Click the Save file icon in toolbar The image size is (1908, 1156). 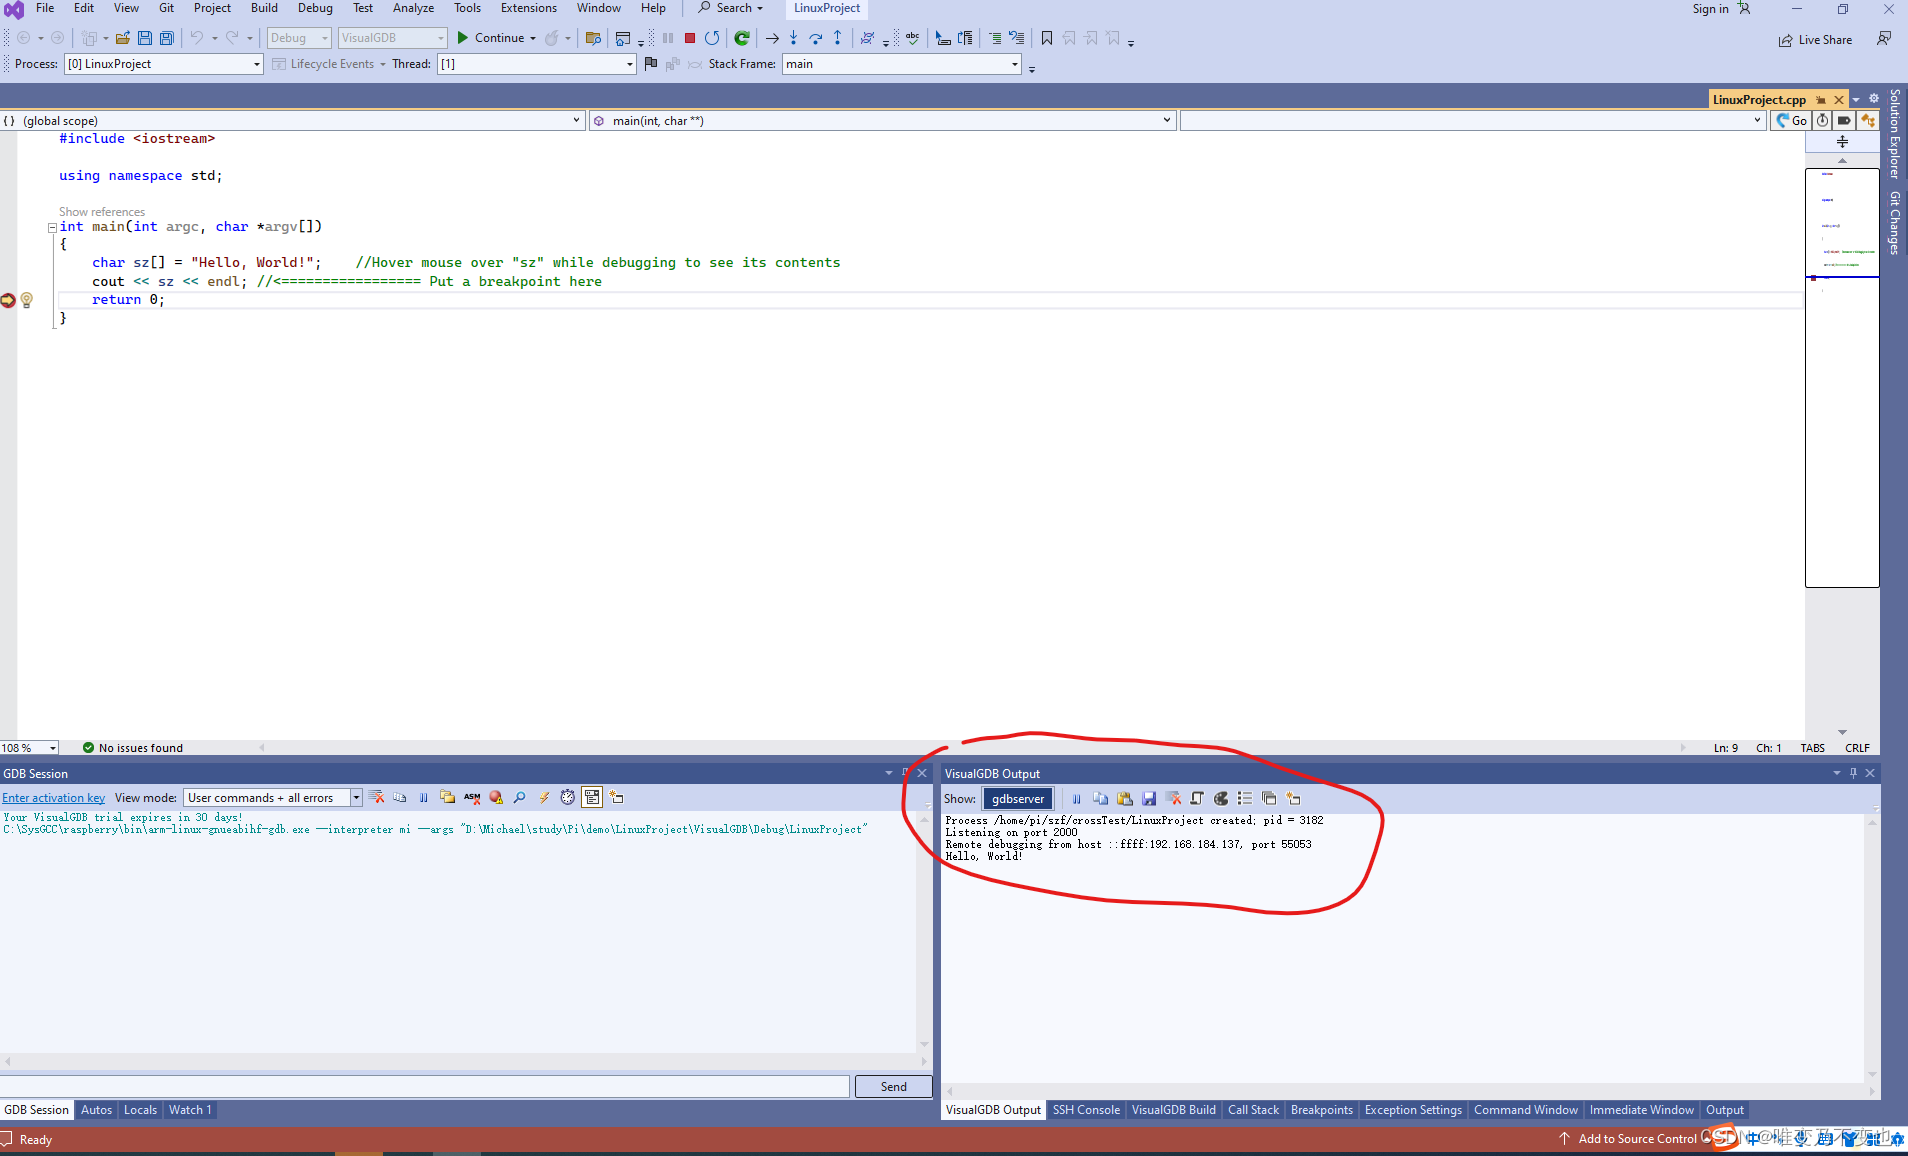point(145,38)
